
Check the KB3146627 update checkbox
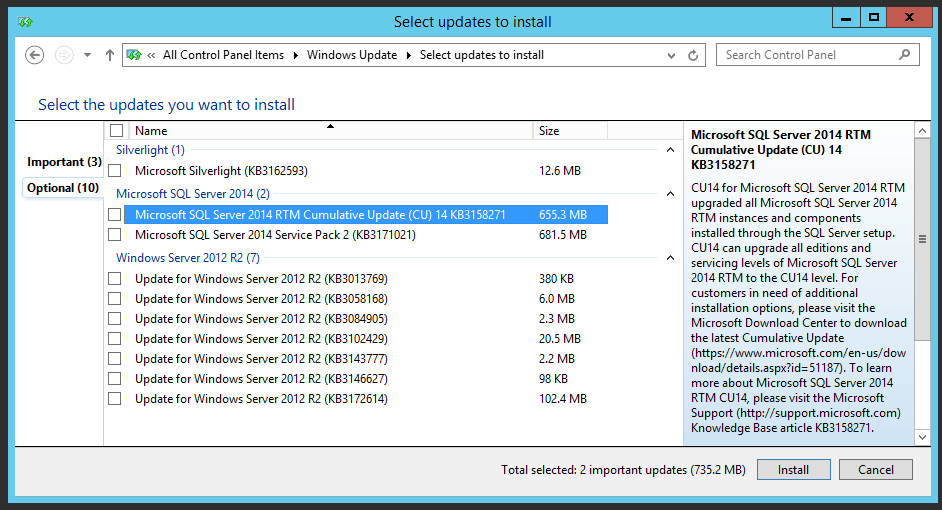pyautogui.click(x=114, y=378)
